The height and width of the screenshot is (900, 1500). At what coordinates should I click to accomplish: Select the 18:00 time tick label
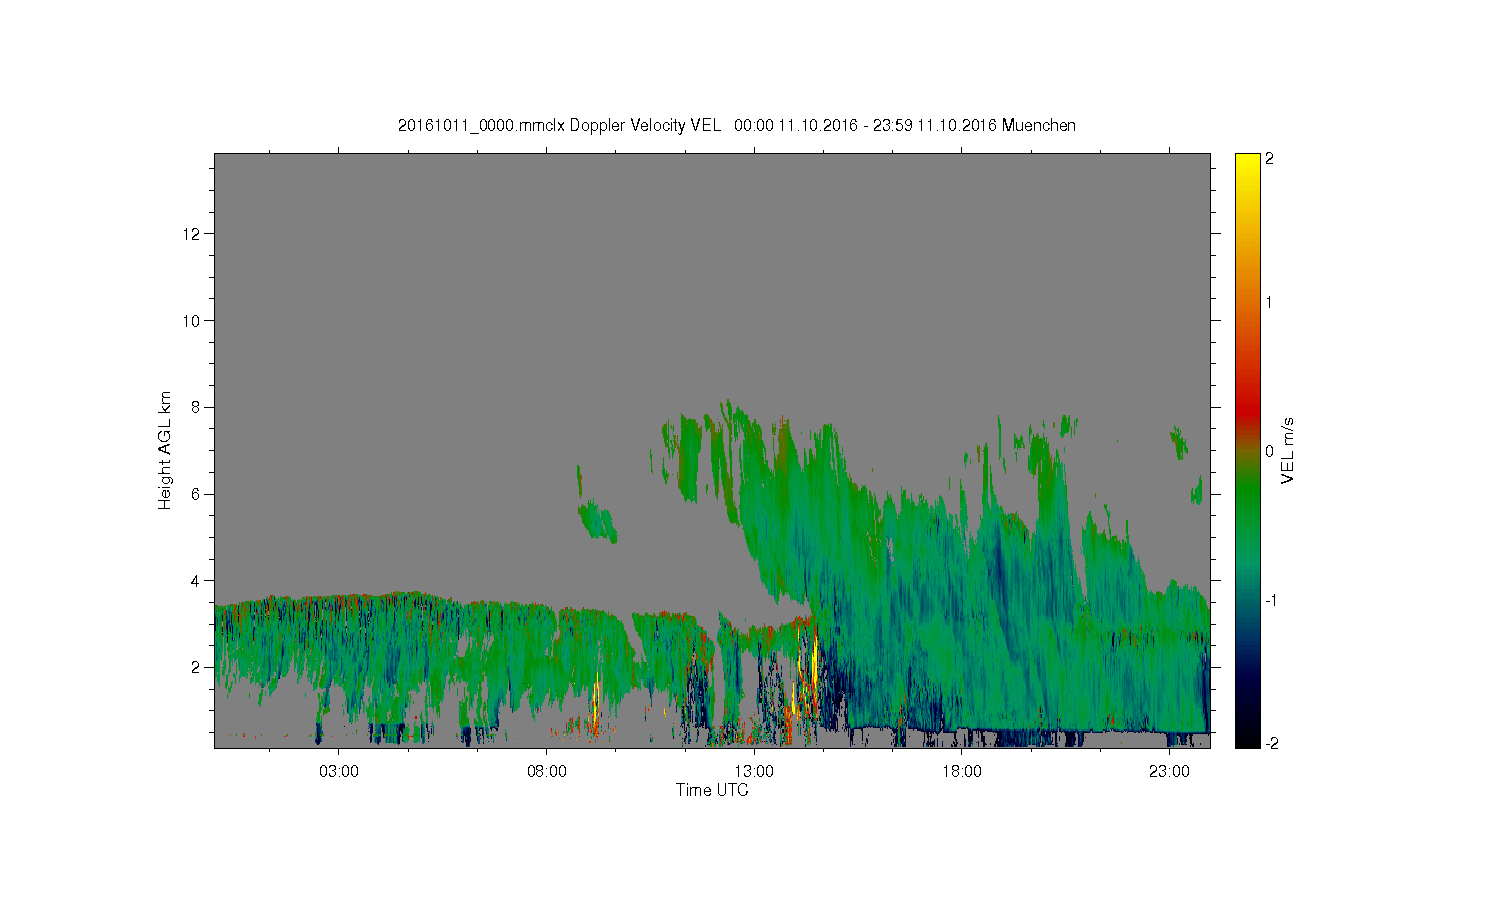point(962,772)
